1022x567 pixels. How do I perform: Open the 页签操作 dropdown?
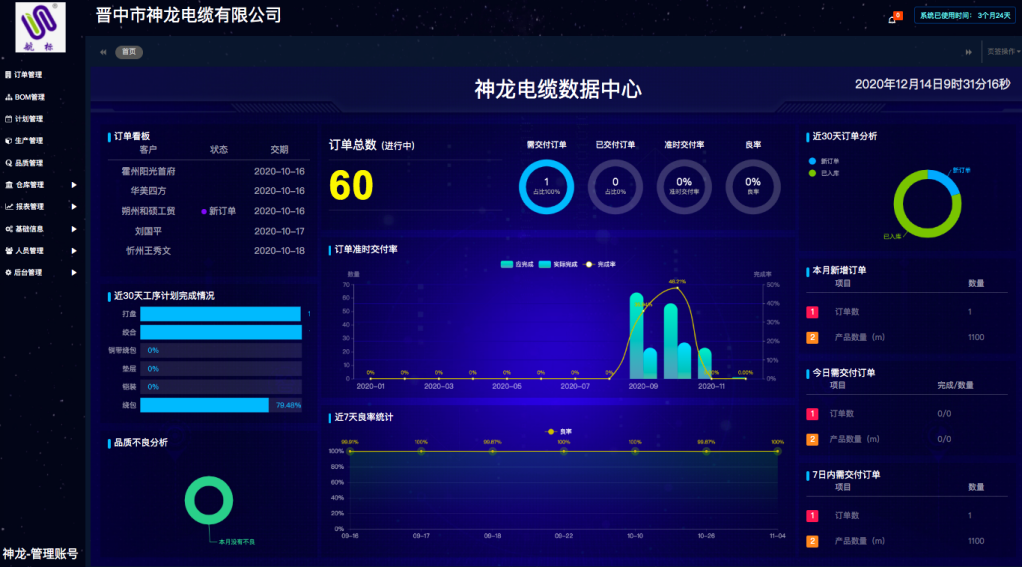click(1003, 51)
